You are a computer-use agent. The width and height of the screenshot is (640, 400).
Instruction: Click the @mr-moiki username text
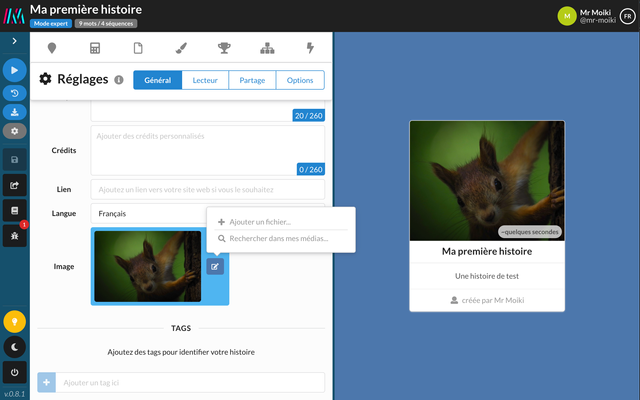(x=598, y=20)
